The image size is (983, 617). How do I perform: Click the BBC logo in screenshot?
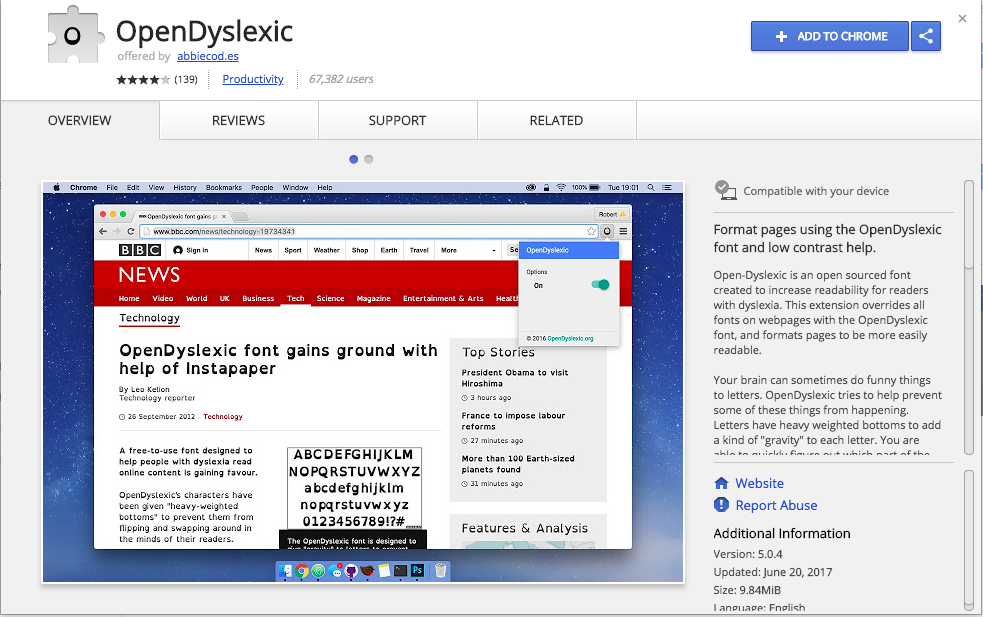coord(140,250)
